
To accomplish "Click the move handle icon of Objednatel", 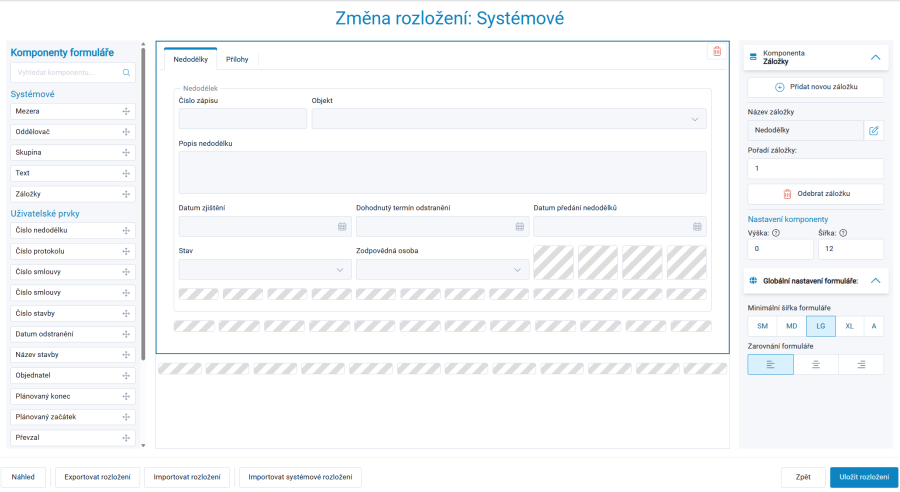I will click(x=126, y=375).
